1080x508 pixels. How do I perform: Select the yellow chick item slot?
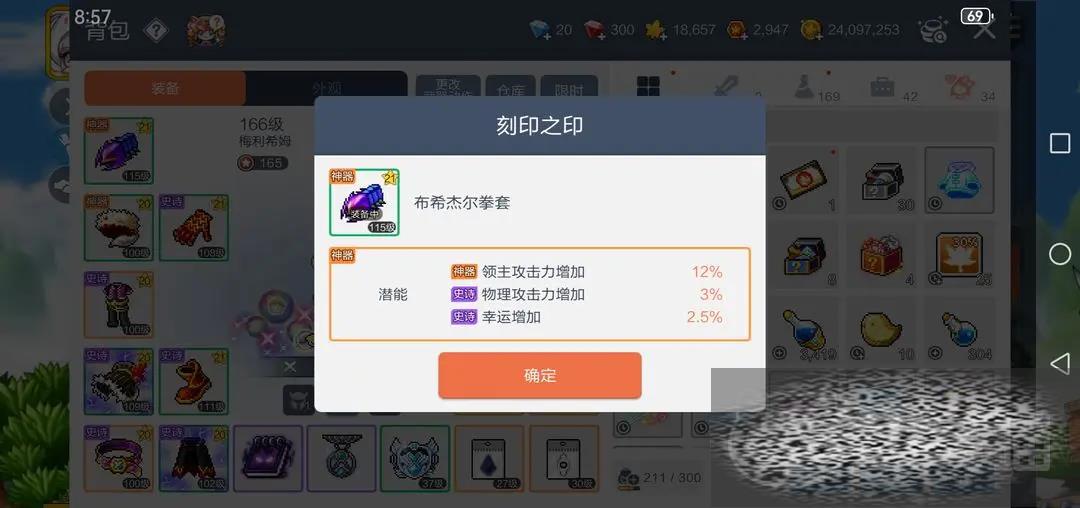tap(881, 332)
